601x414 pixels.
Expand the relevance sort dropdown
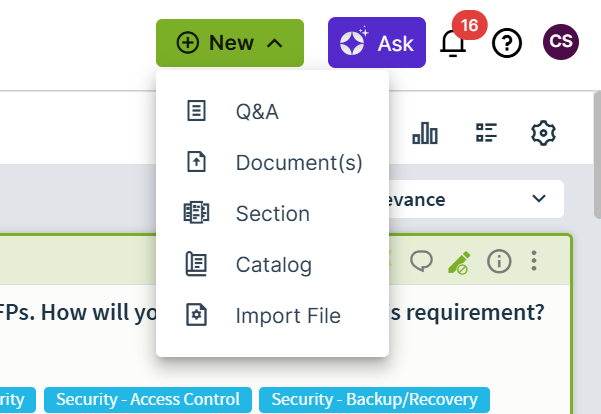click(475, 199)
